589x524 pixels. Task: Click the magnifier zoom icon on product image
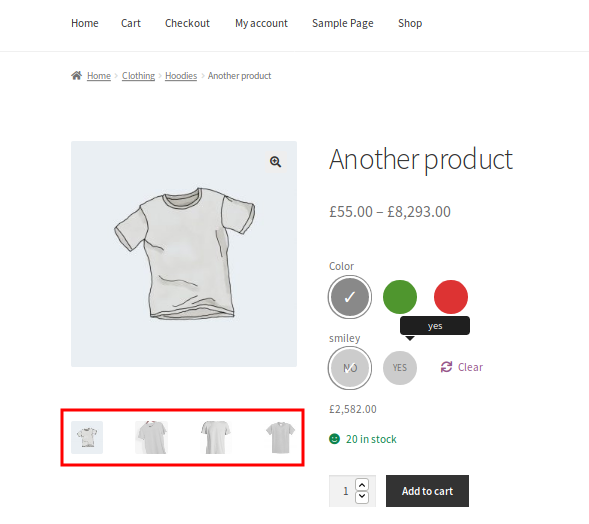click(x=275, y=162)
